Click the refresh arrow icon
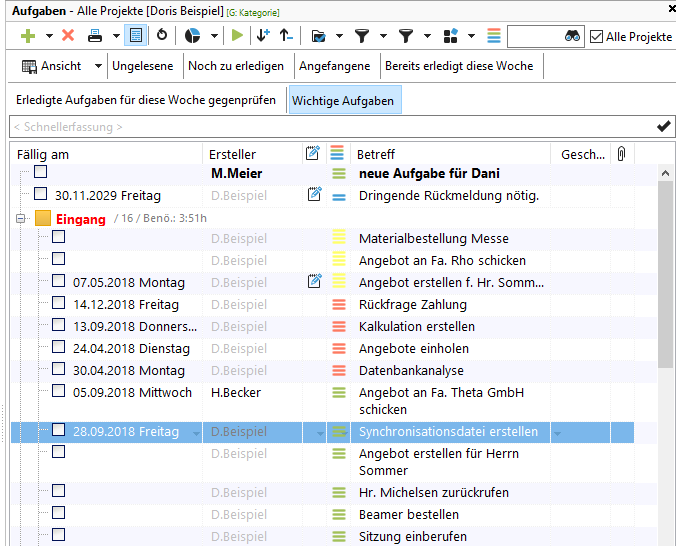This screenshot has width=676, height=546. (163, 36)
